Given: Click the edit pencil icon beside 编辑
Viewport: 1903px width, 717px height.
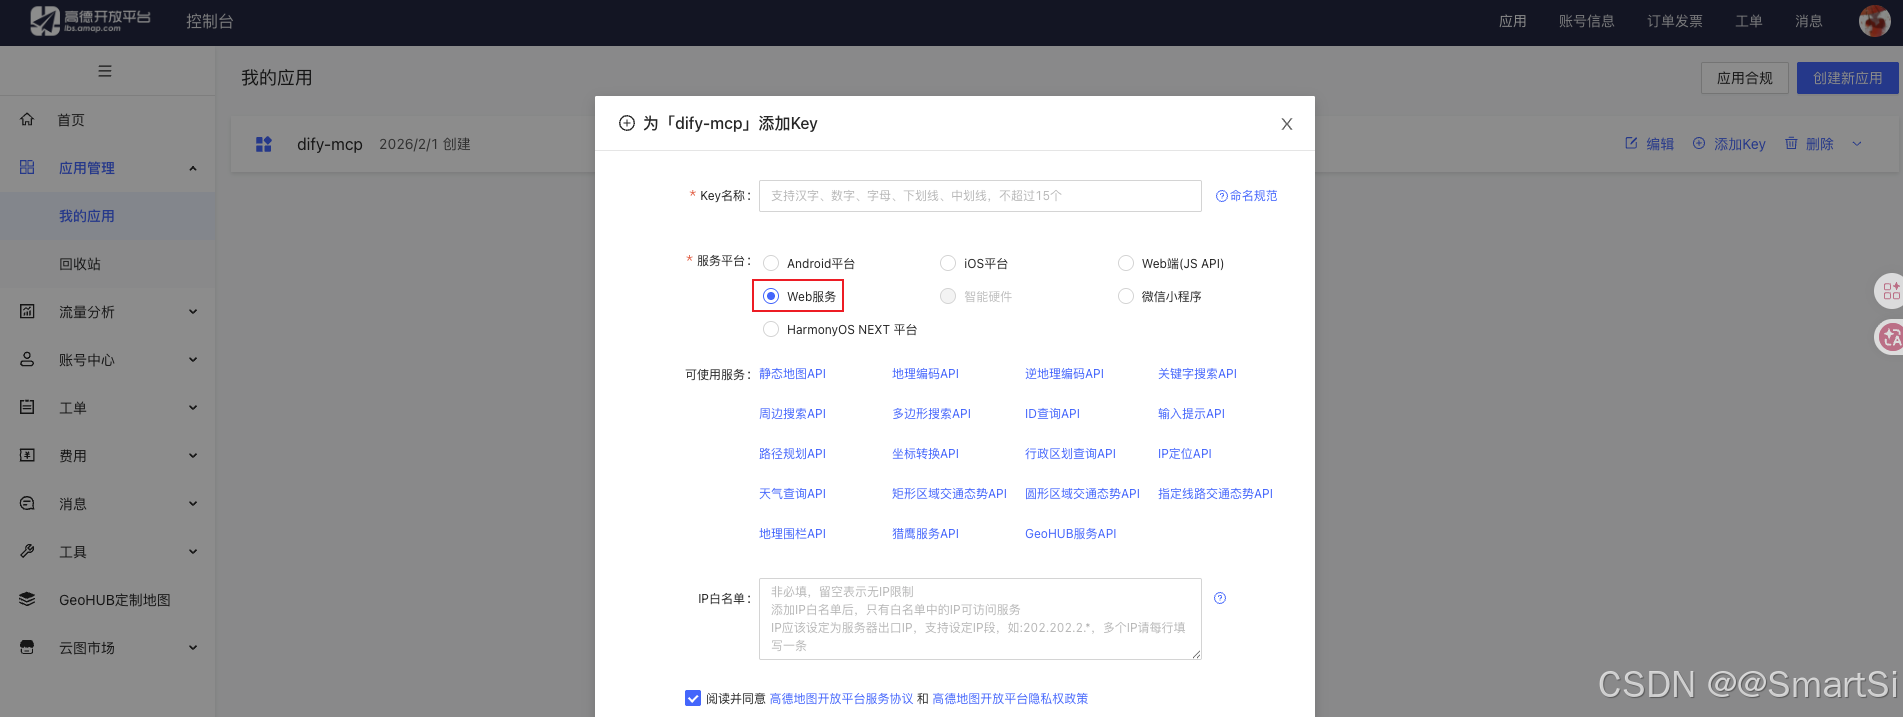Looking at the screenshot, I should (x=1631, y=143).
